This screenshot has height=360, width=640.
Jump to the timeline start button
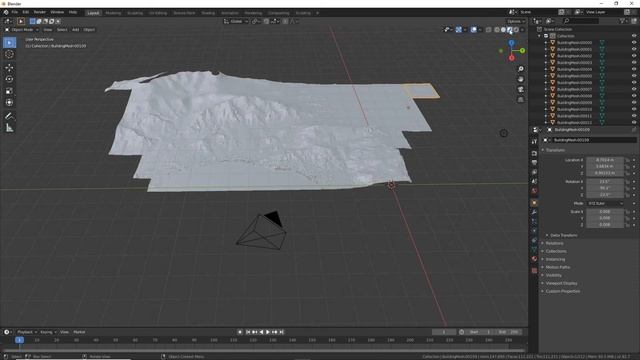point(247,332)
